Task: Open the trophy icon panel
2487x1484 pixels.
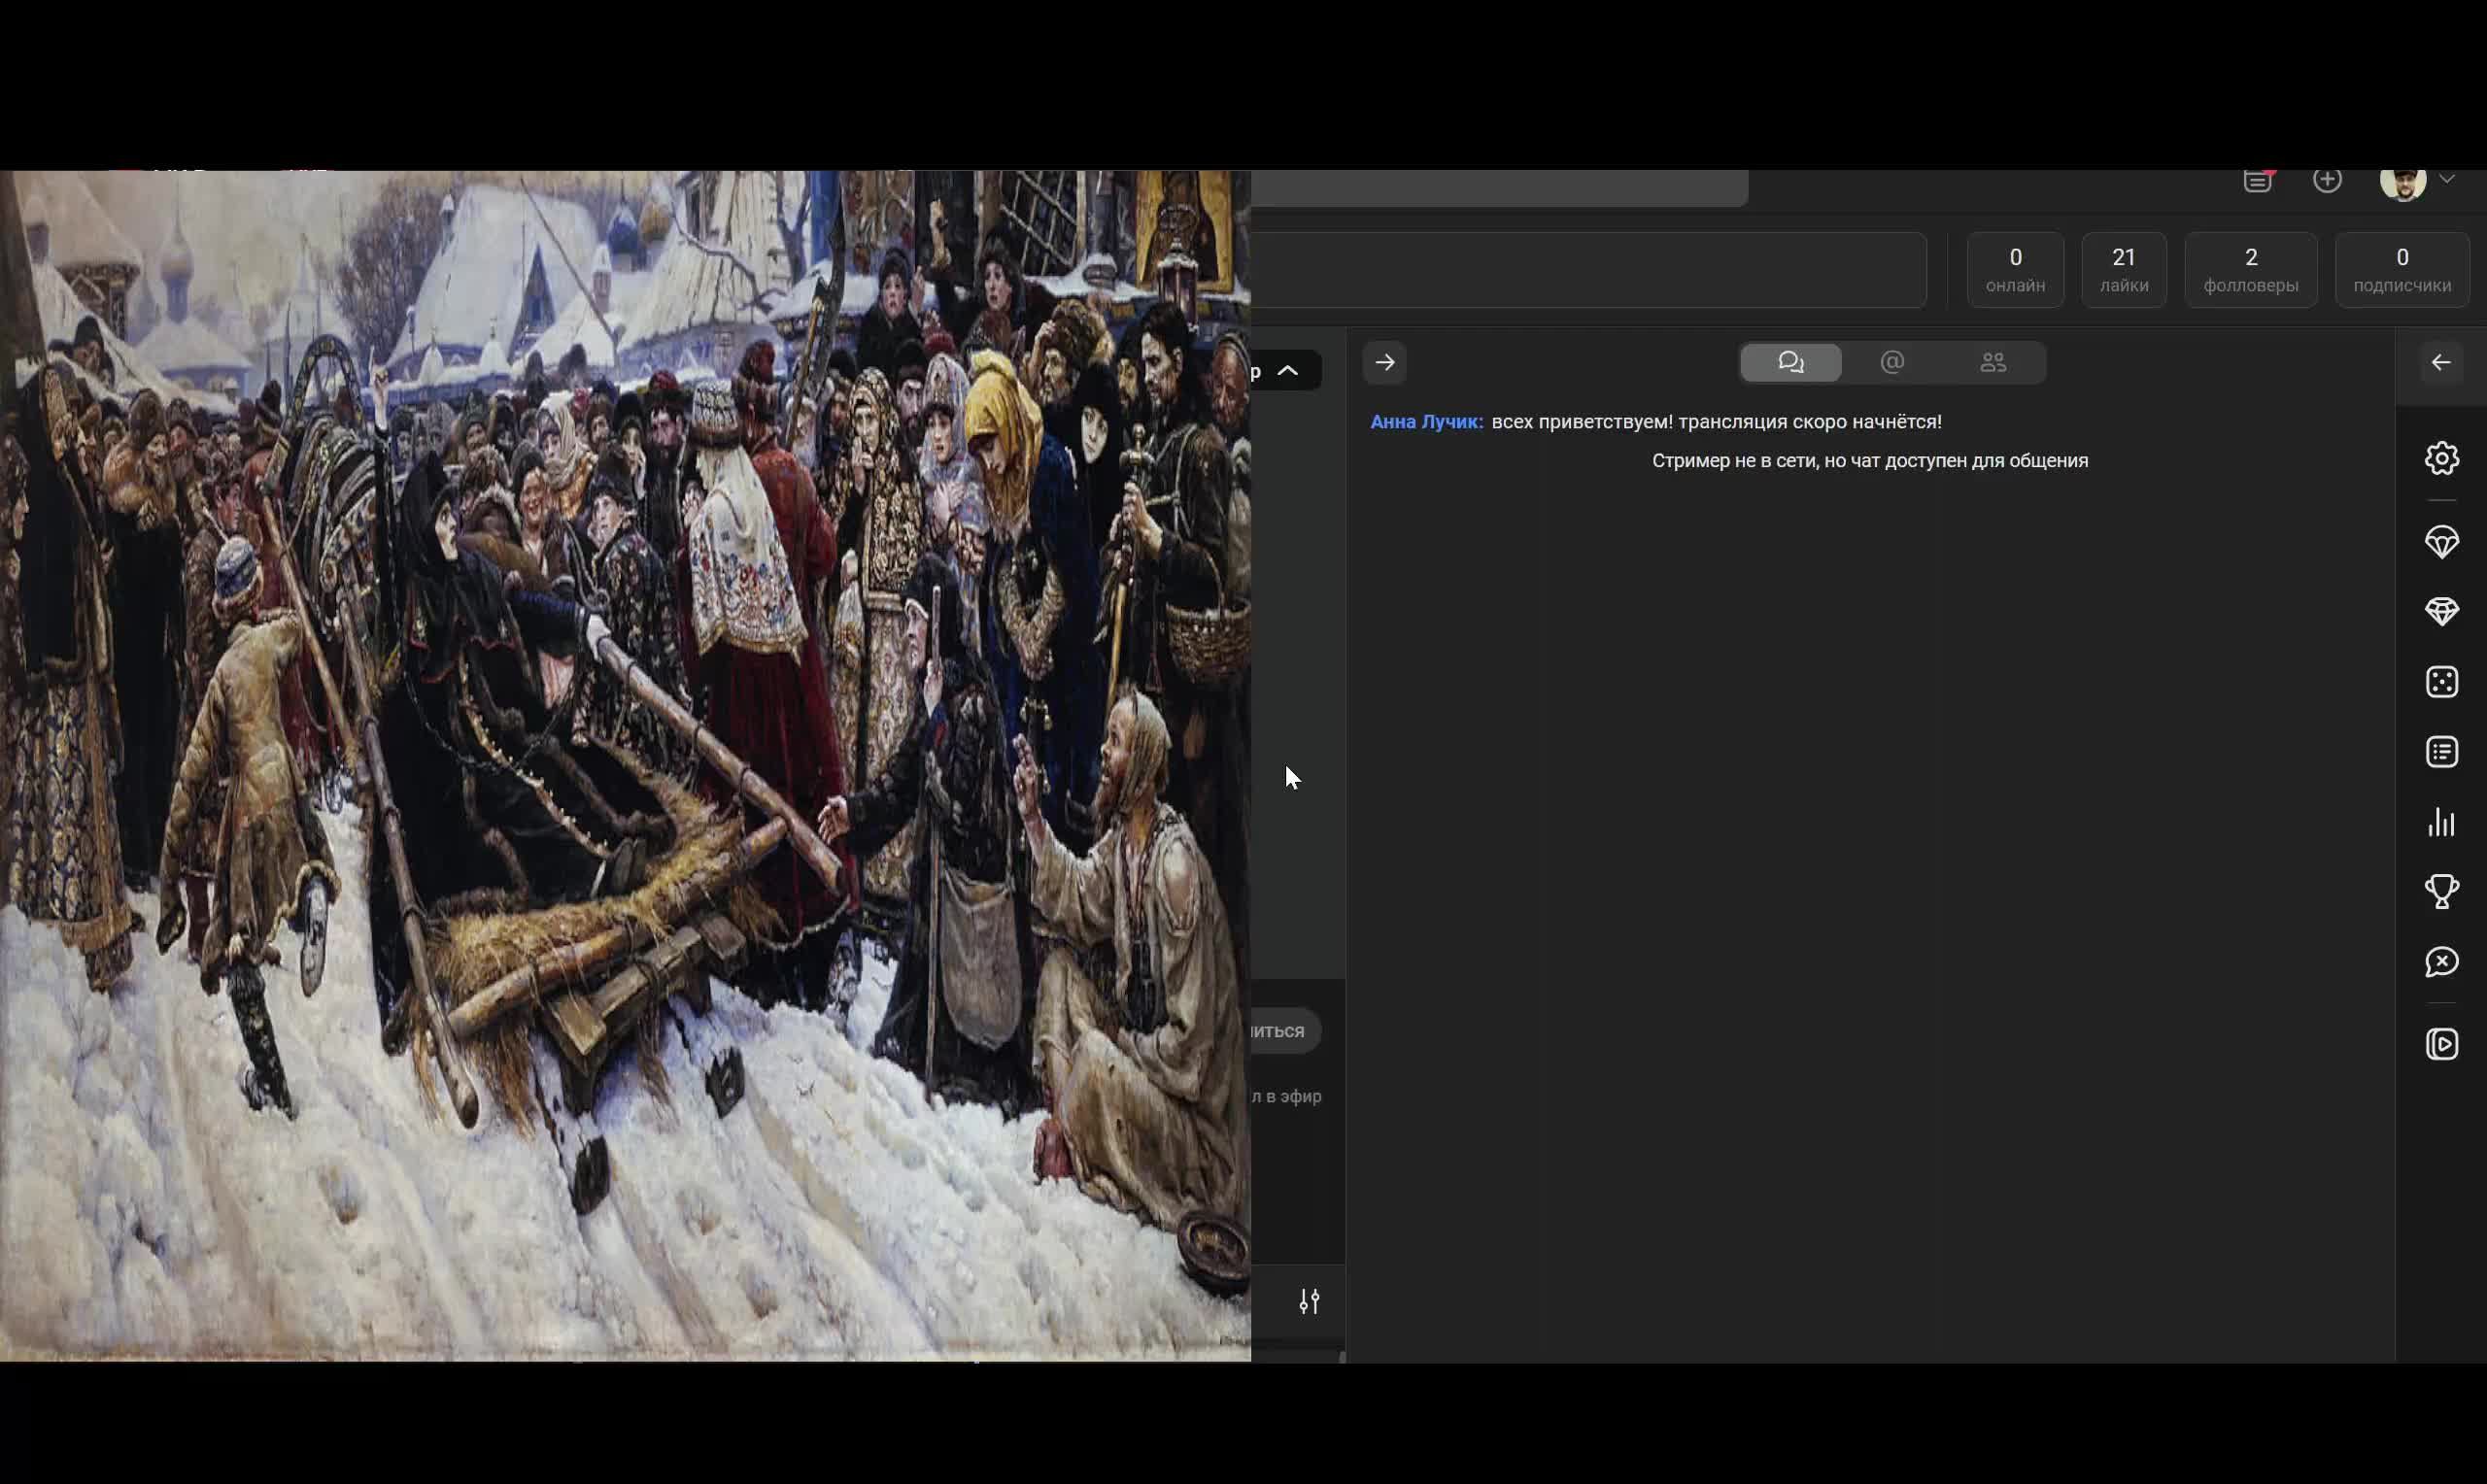Action: pyautogui.click(x=2441, y=891)
